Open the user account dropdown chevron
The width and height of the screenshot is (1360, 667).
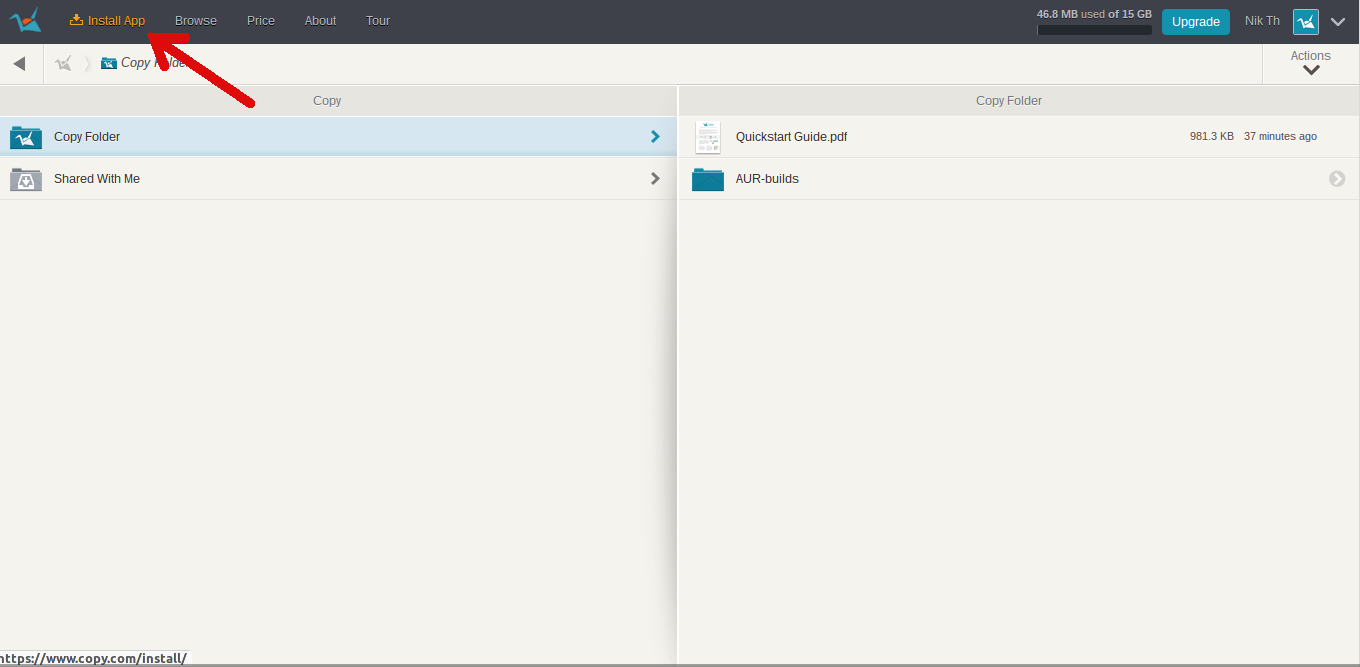[x=1338, y=22]
